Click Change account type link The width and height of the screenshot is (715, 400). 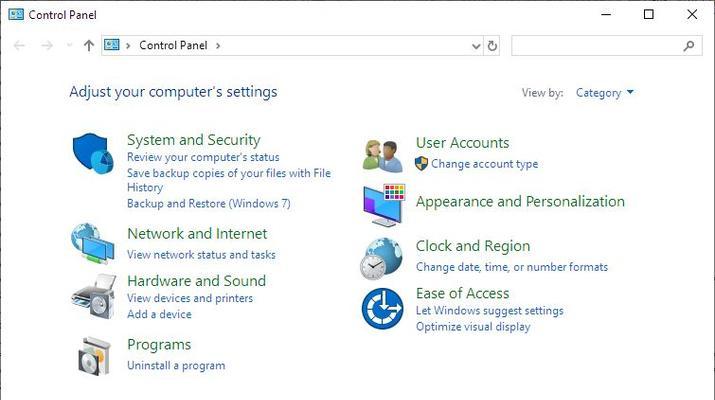tap(484, 164)
